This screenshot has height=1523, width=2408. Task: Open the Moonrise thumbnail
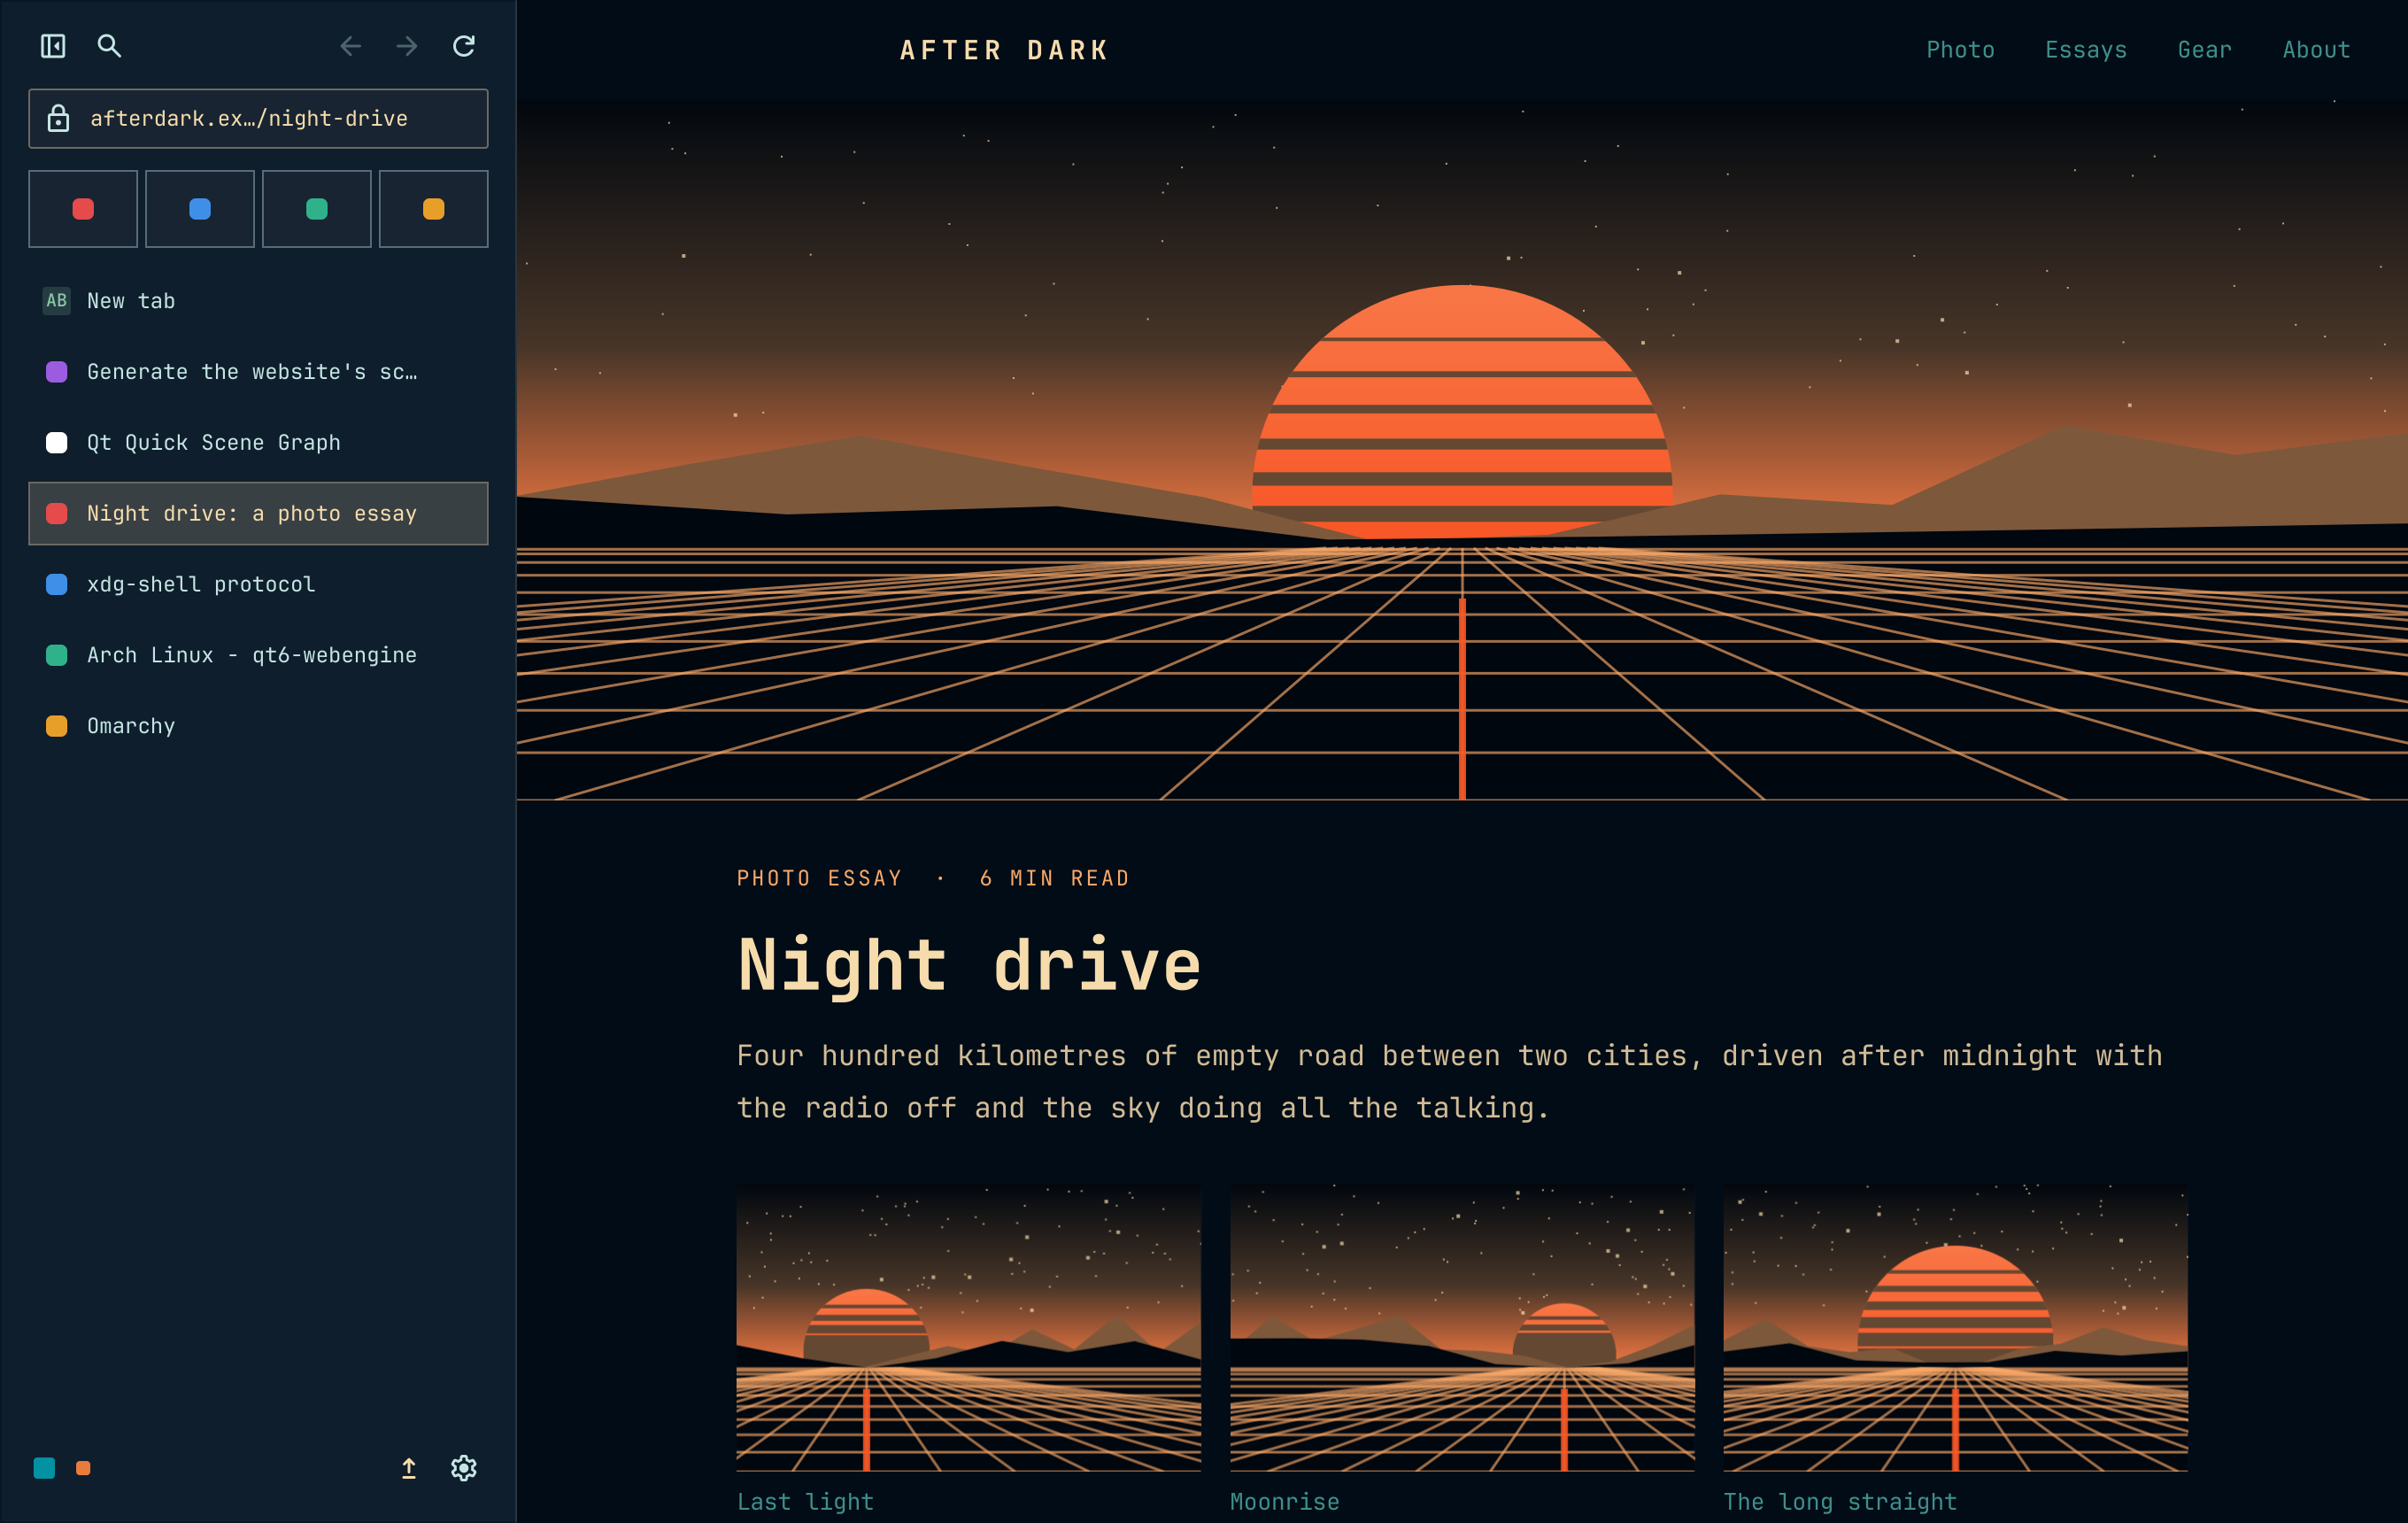[x=1462, y=1327]
